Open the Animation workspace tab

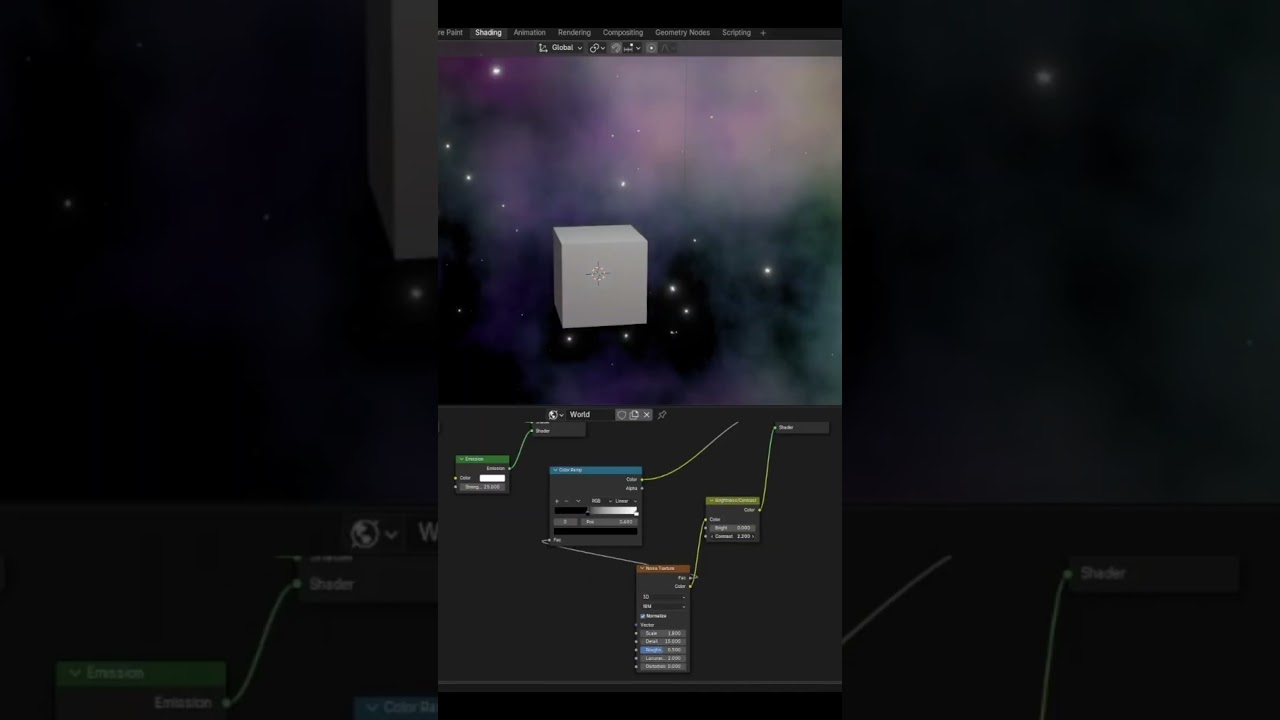click(529, 33)
